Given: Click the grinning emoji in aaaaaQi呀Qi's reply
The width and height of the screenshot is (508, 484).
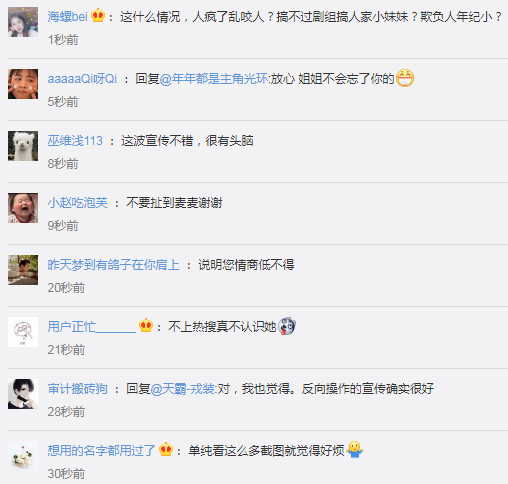Looking at the screenshot, I should point(405,78).
